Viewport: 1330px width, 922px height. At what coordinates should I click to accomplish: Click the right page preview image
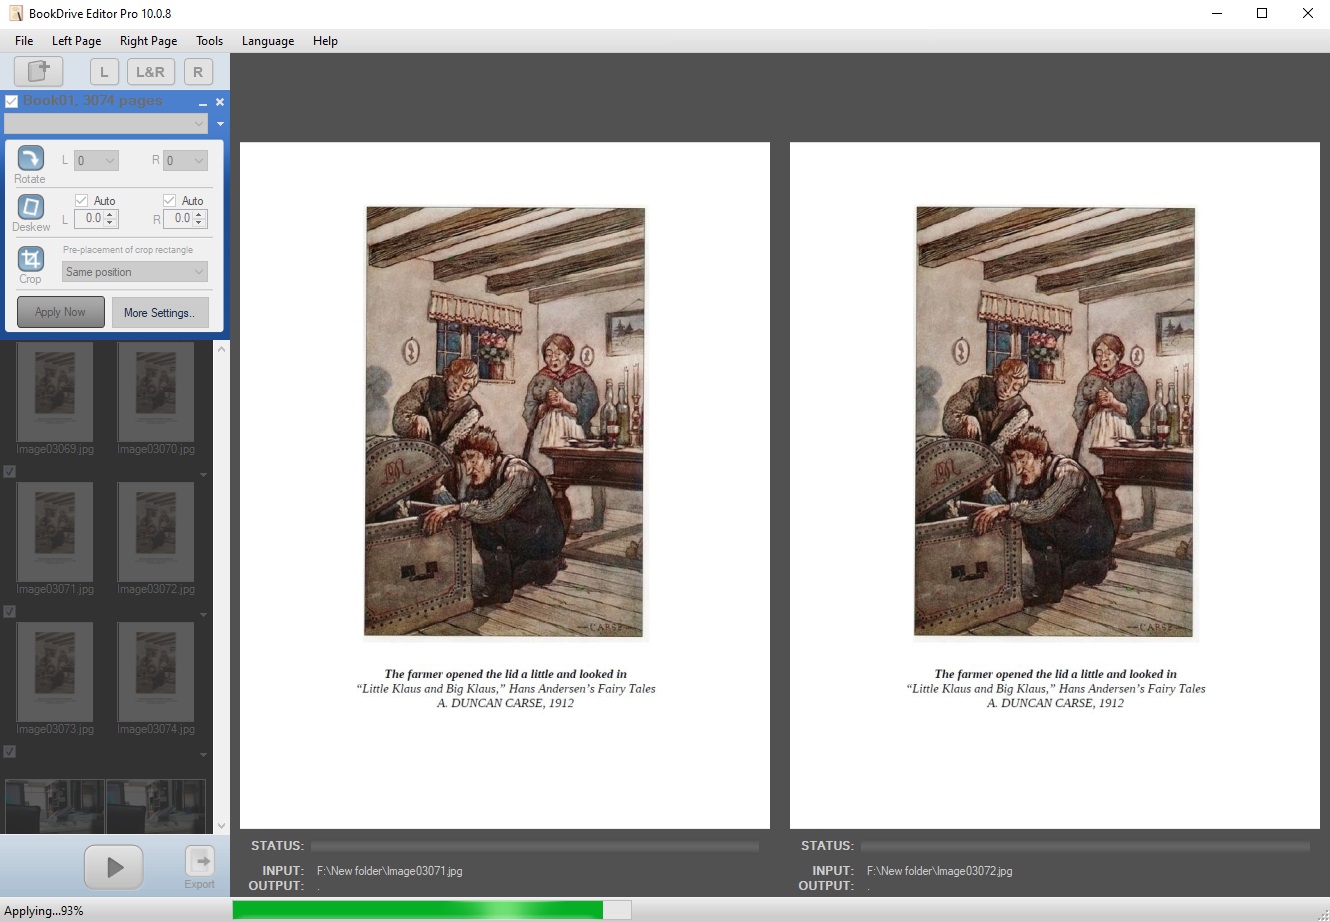[x=1055, y=485]
